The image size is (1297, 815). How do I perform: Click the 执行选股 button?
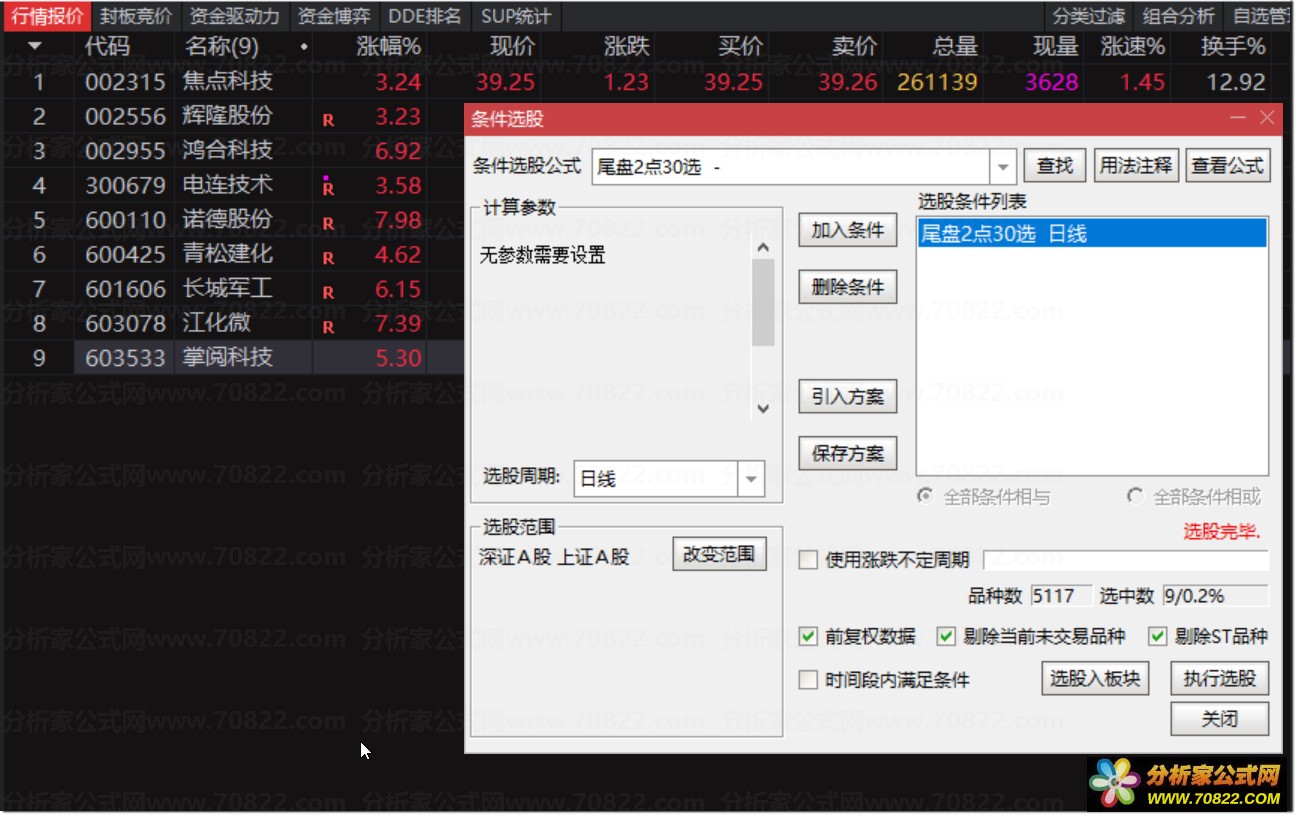[1219, 679]
